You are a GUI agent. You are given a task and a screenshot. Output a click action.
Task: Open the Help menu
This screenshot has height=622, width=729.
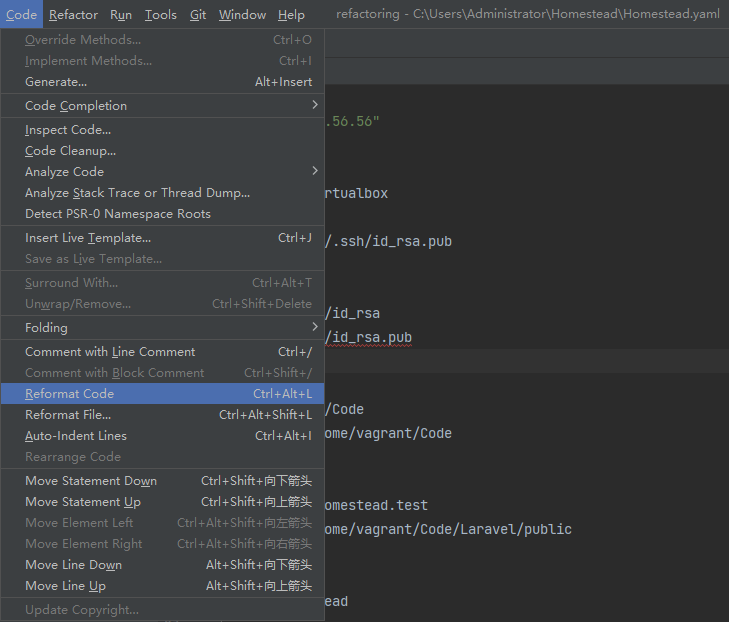[291, 15]
